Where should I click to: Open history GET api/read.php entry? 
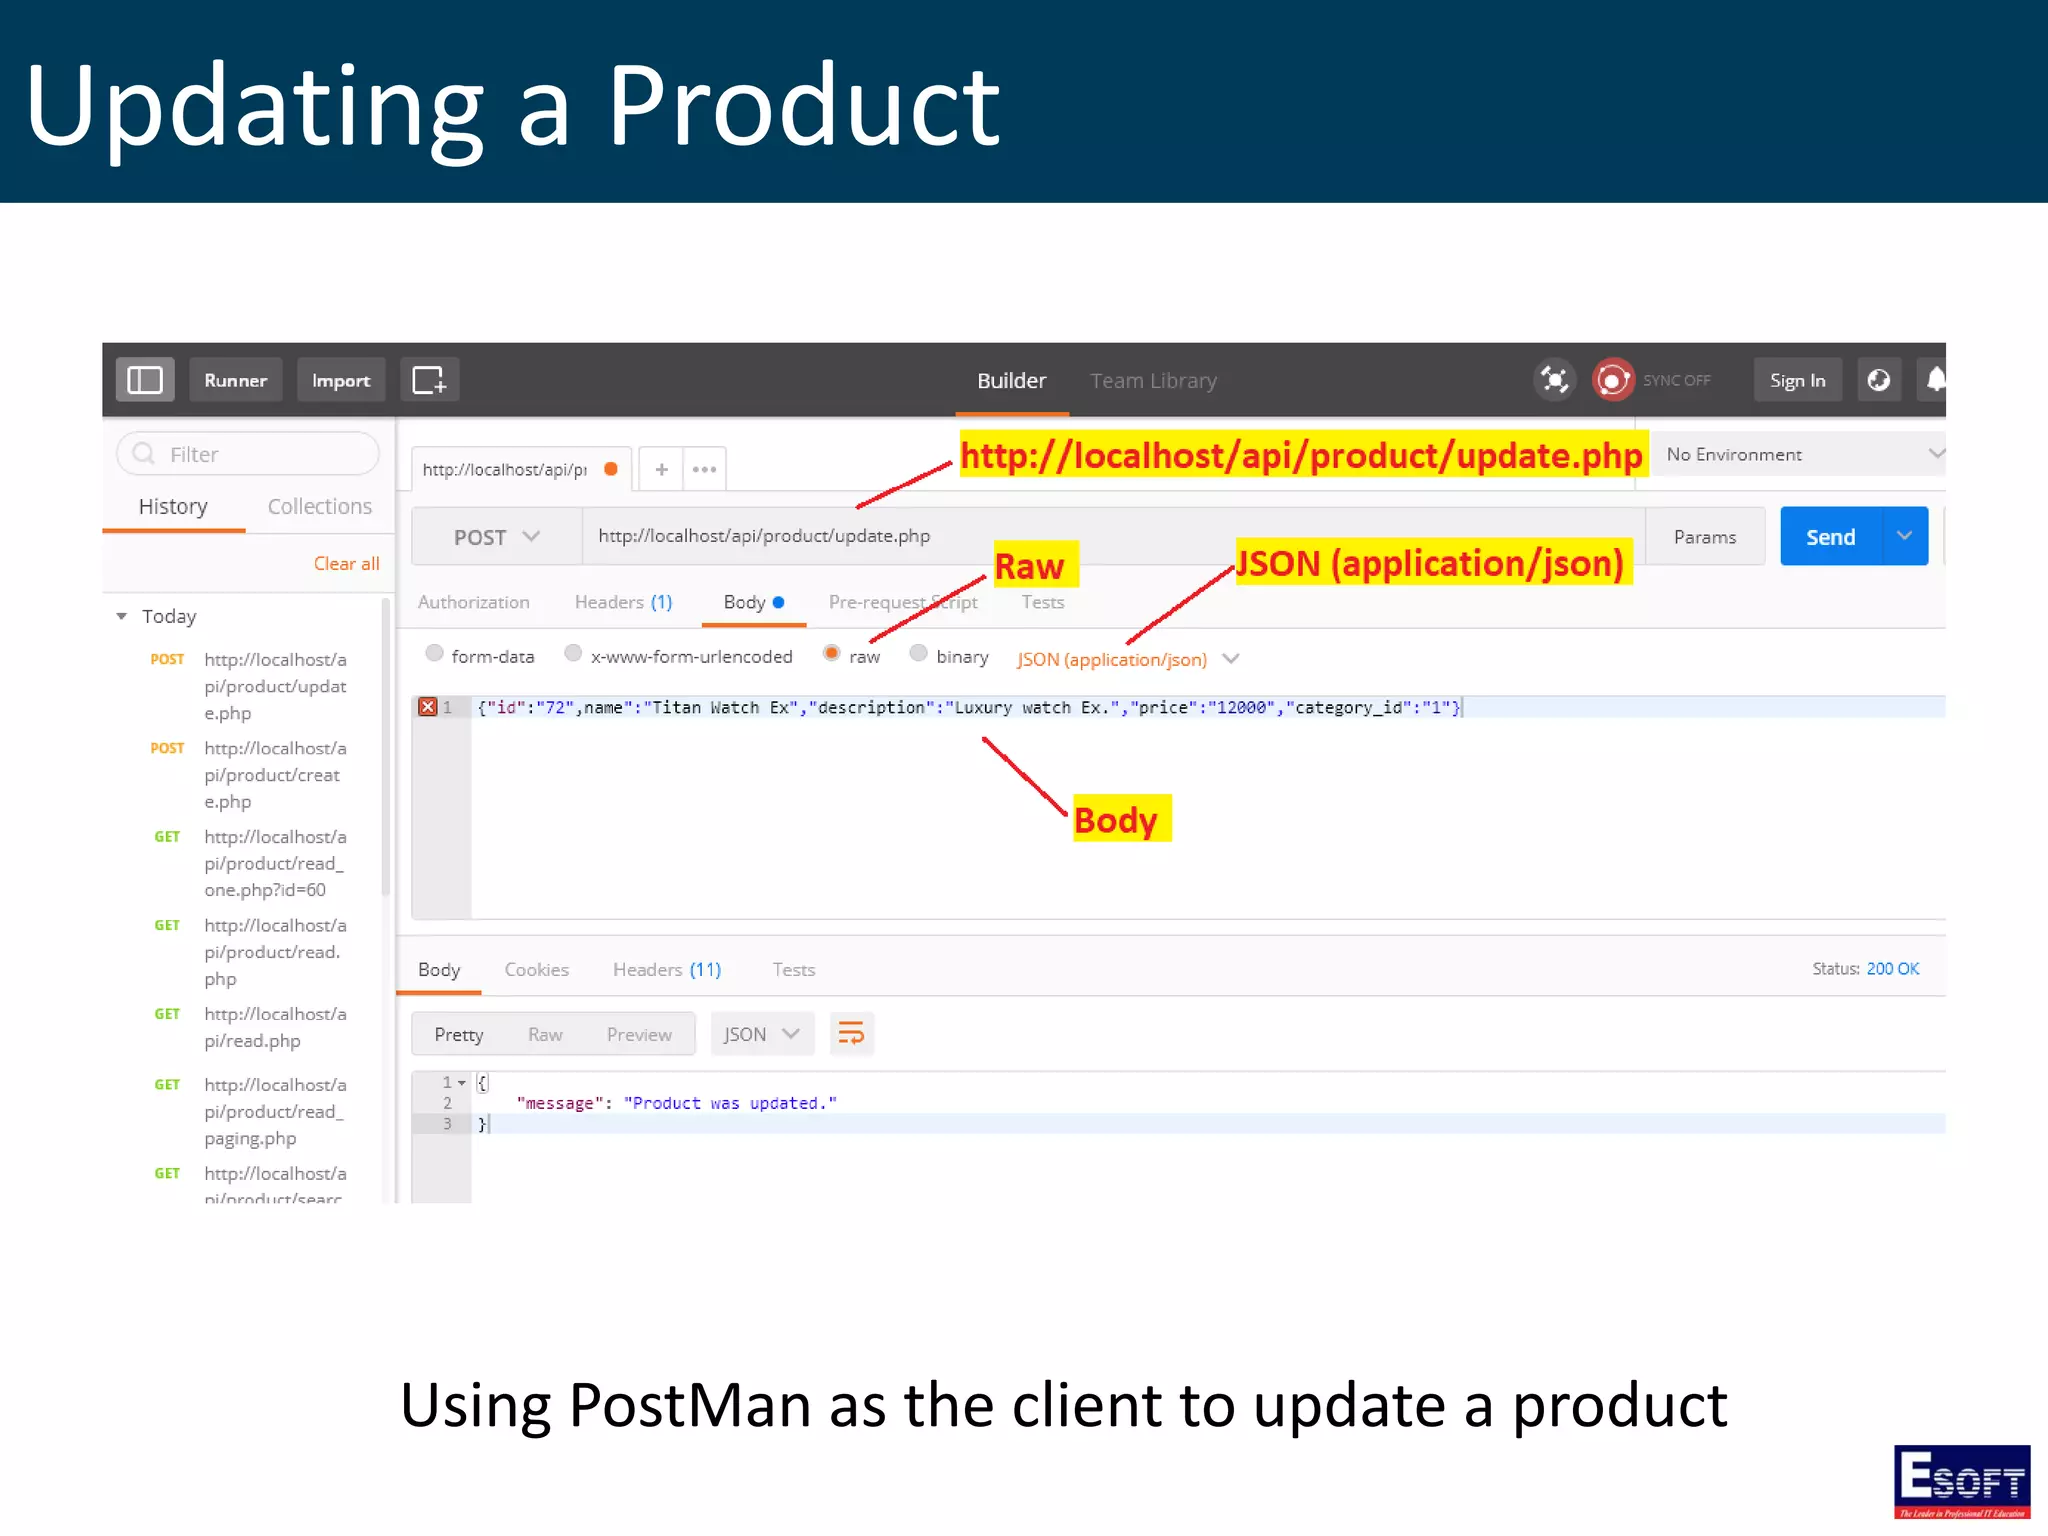point(249,1027)
